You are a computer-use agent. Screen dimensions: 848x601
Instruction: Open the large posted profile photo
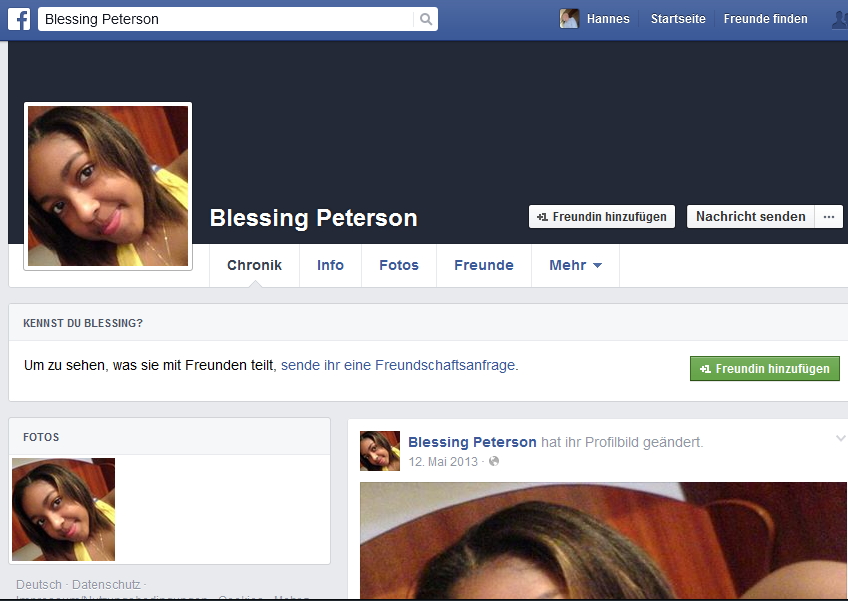604,540
